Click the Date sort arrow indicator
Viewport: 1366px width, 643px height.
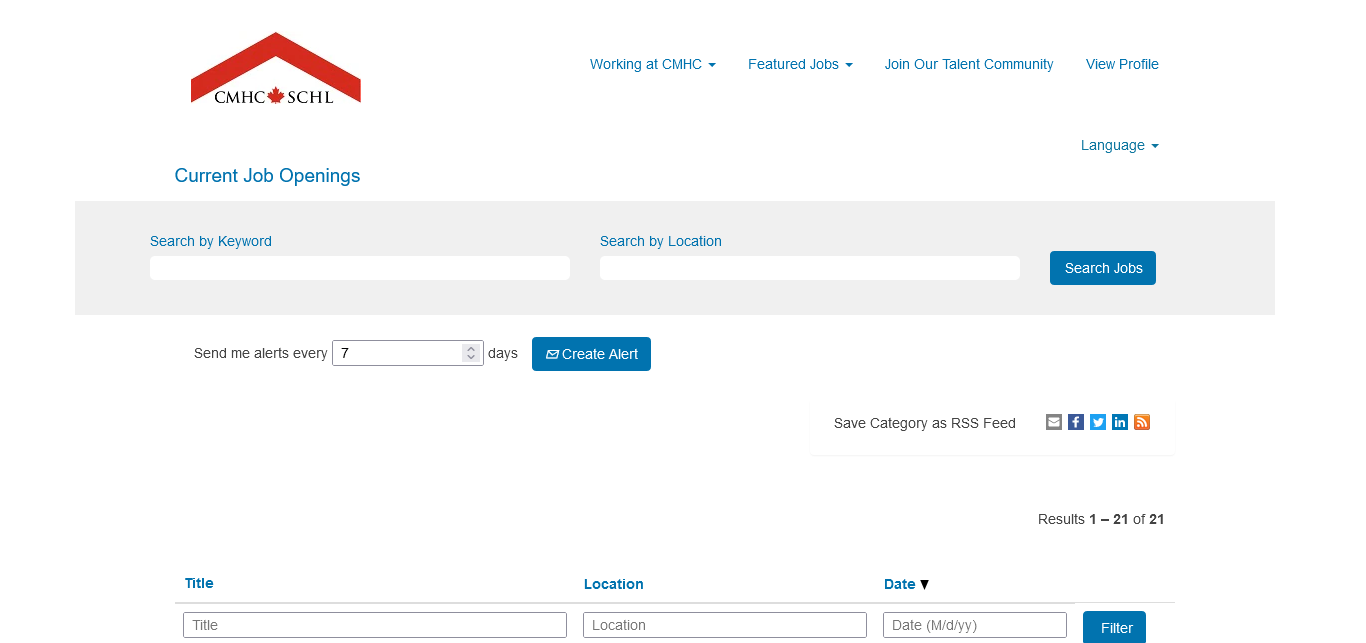click(x=924, y=585)
